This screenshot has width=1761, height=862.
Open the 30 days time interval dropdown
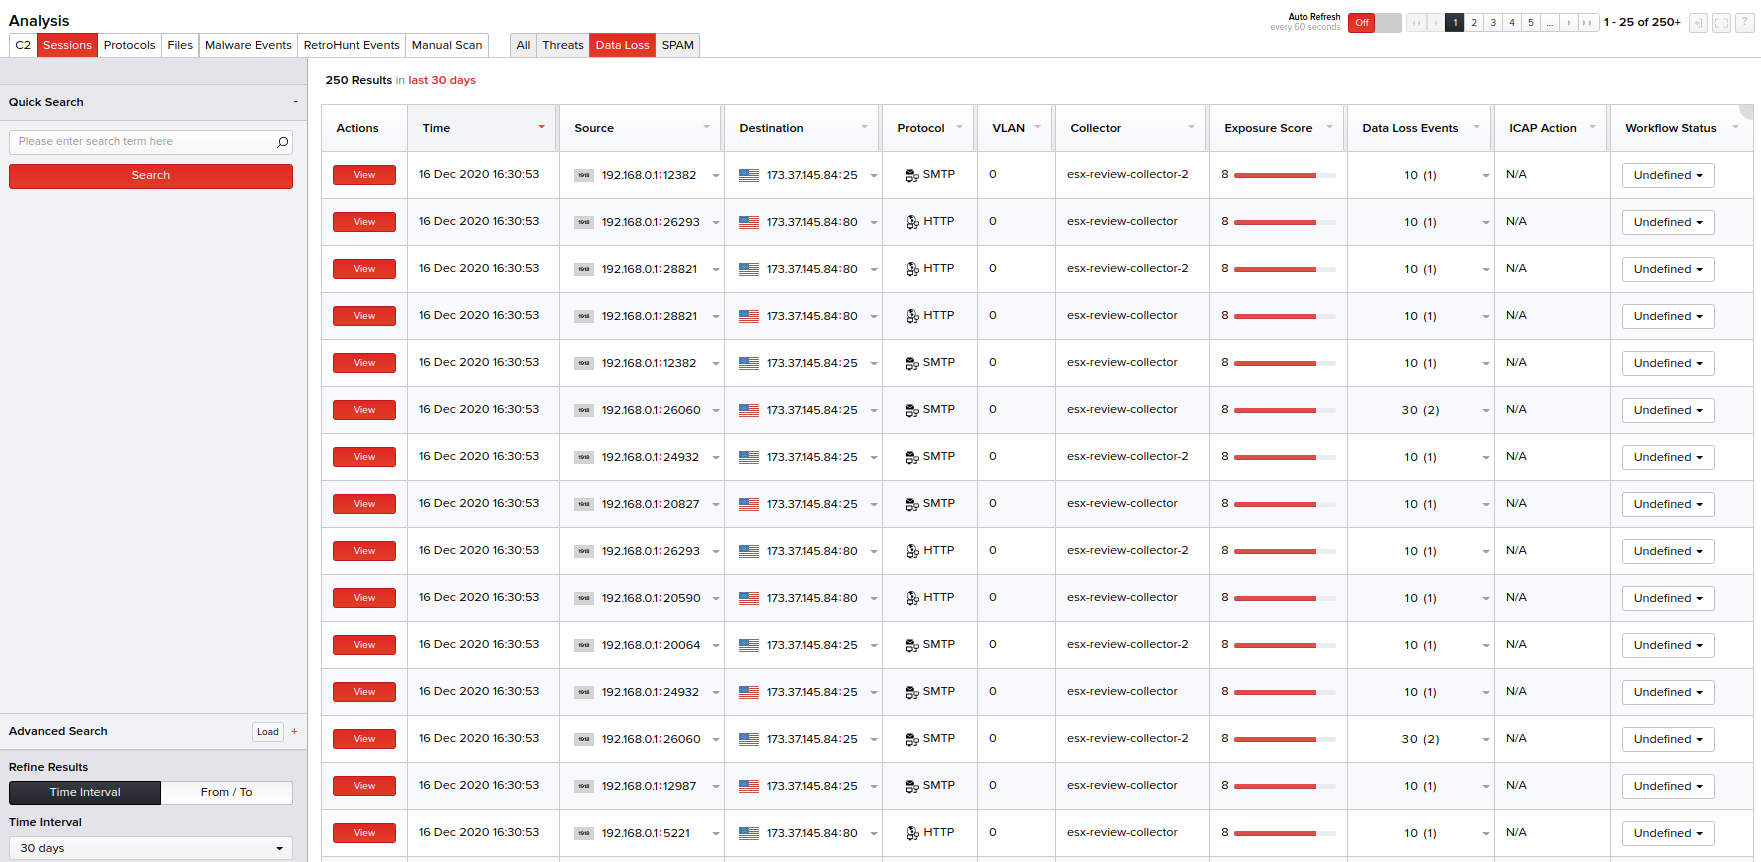click(150, 848)
